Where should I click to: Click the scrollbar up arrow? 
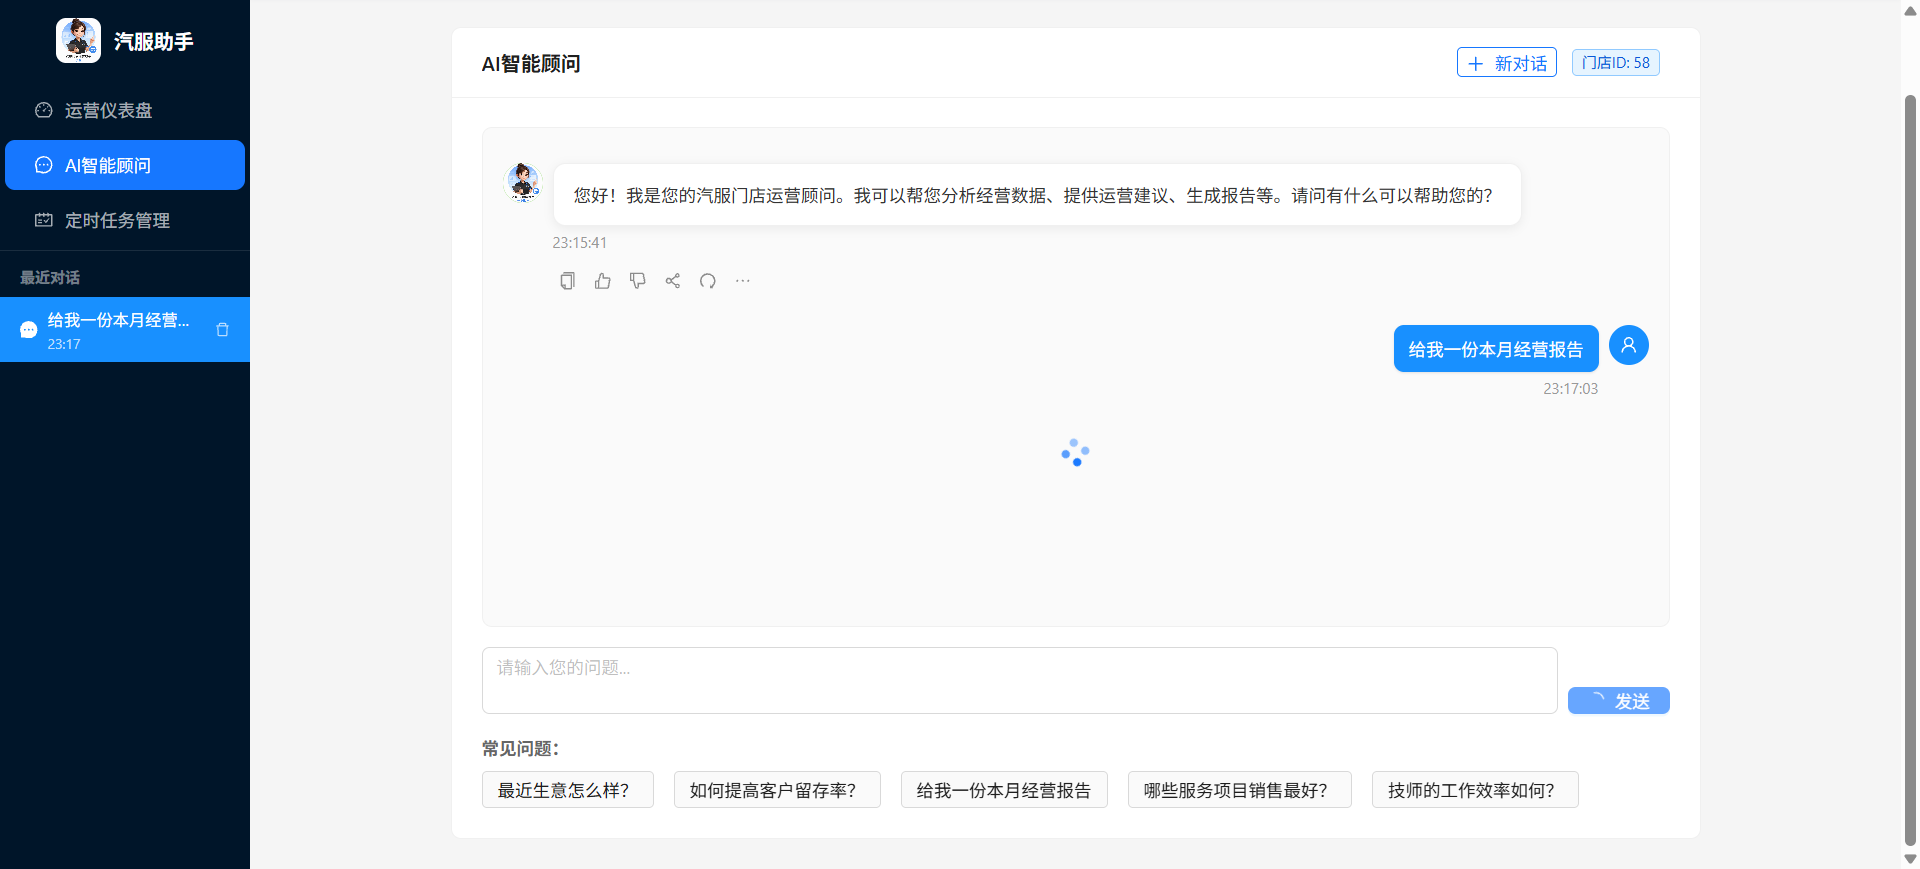point(1910,10)
